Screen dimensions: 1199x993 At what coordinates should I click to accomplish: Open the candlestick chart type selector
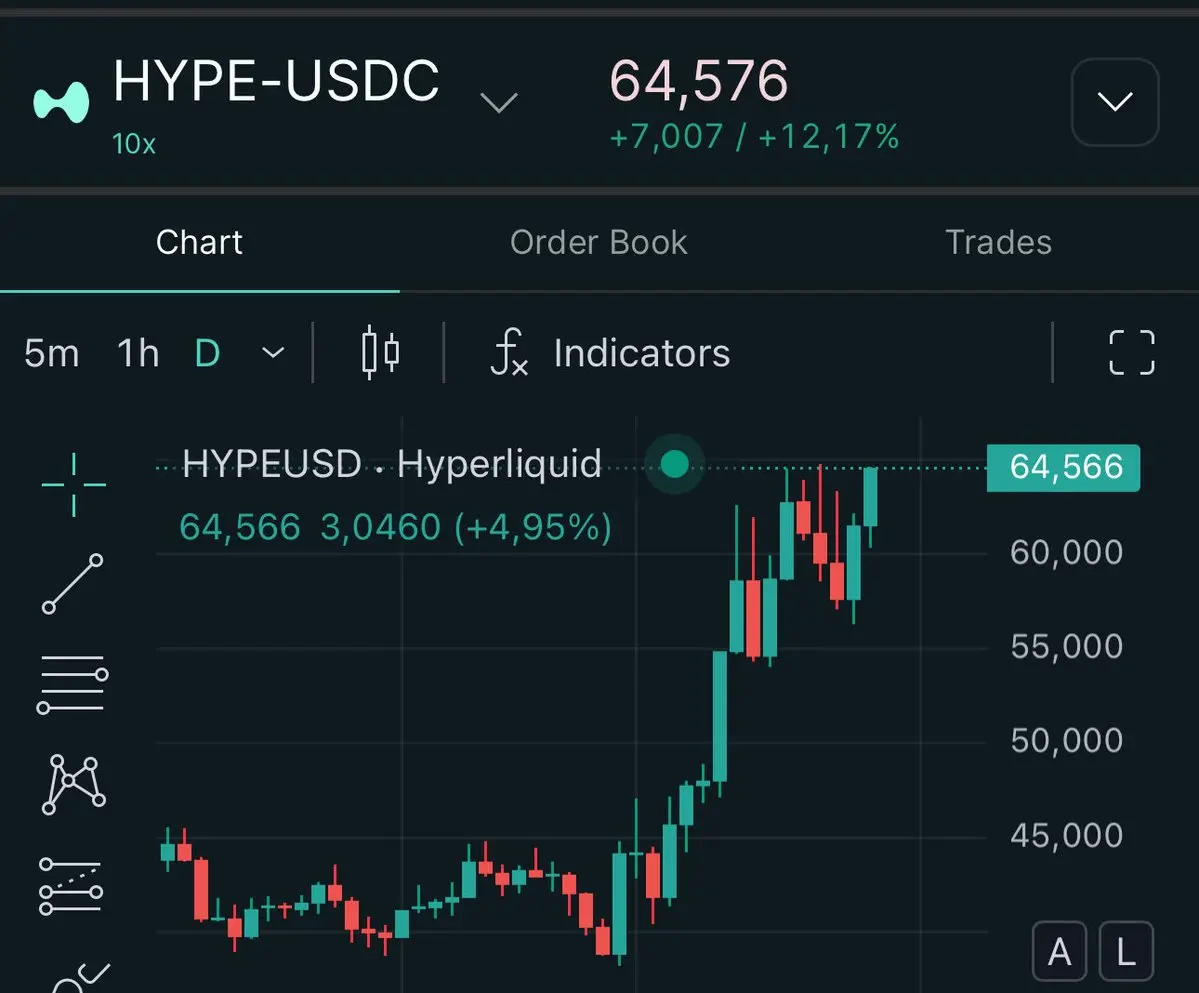pos(380,352)
